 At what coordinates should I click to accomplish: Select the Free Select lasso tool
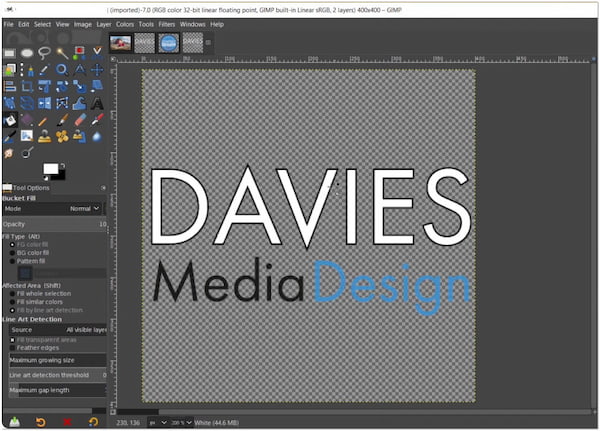click(x=44, y=53)
